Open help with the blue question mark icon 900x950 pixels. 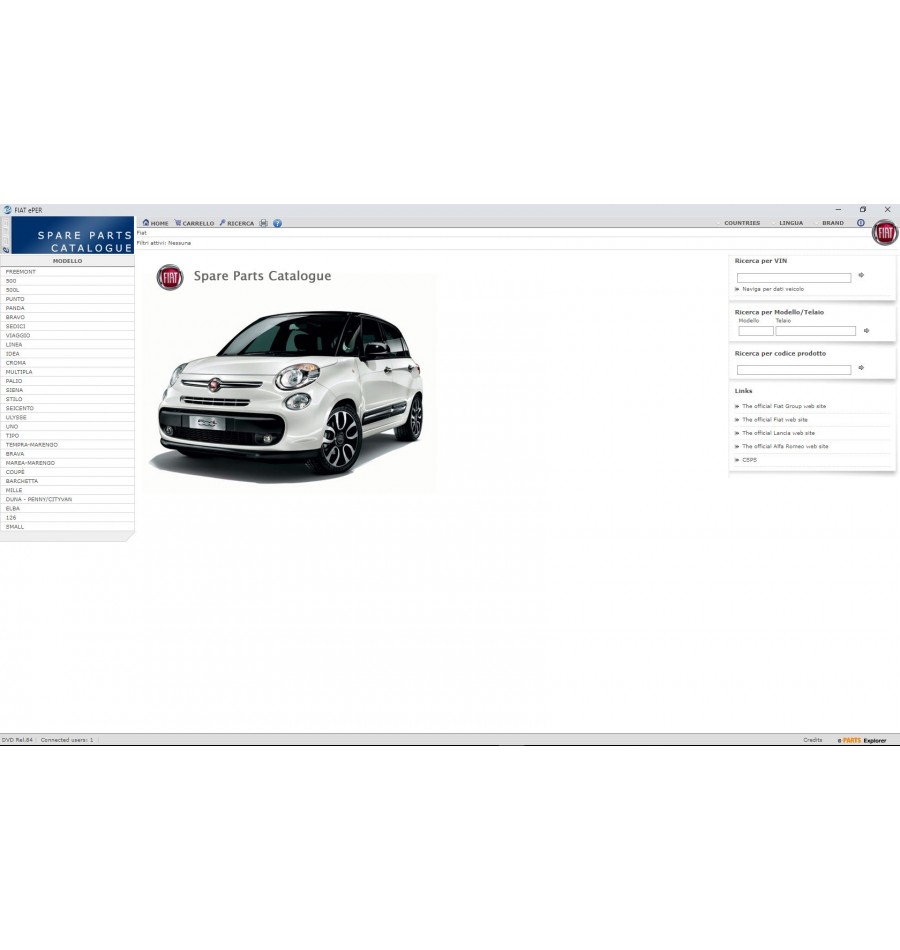pos(278,223)
